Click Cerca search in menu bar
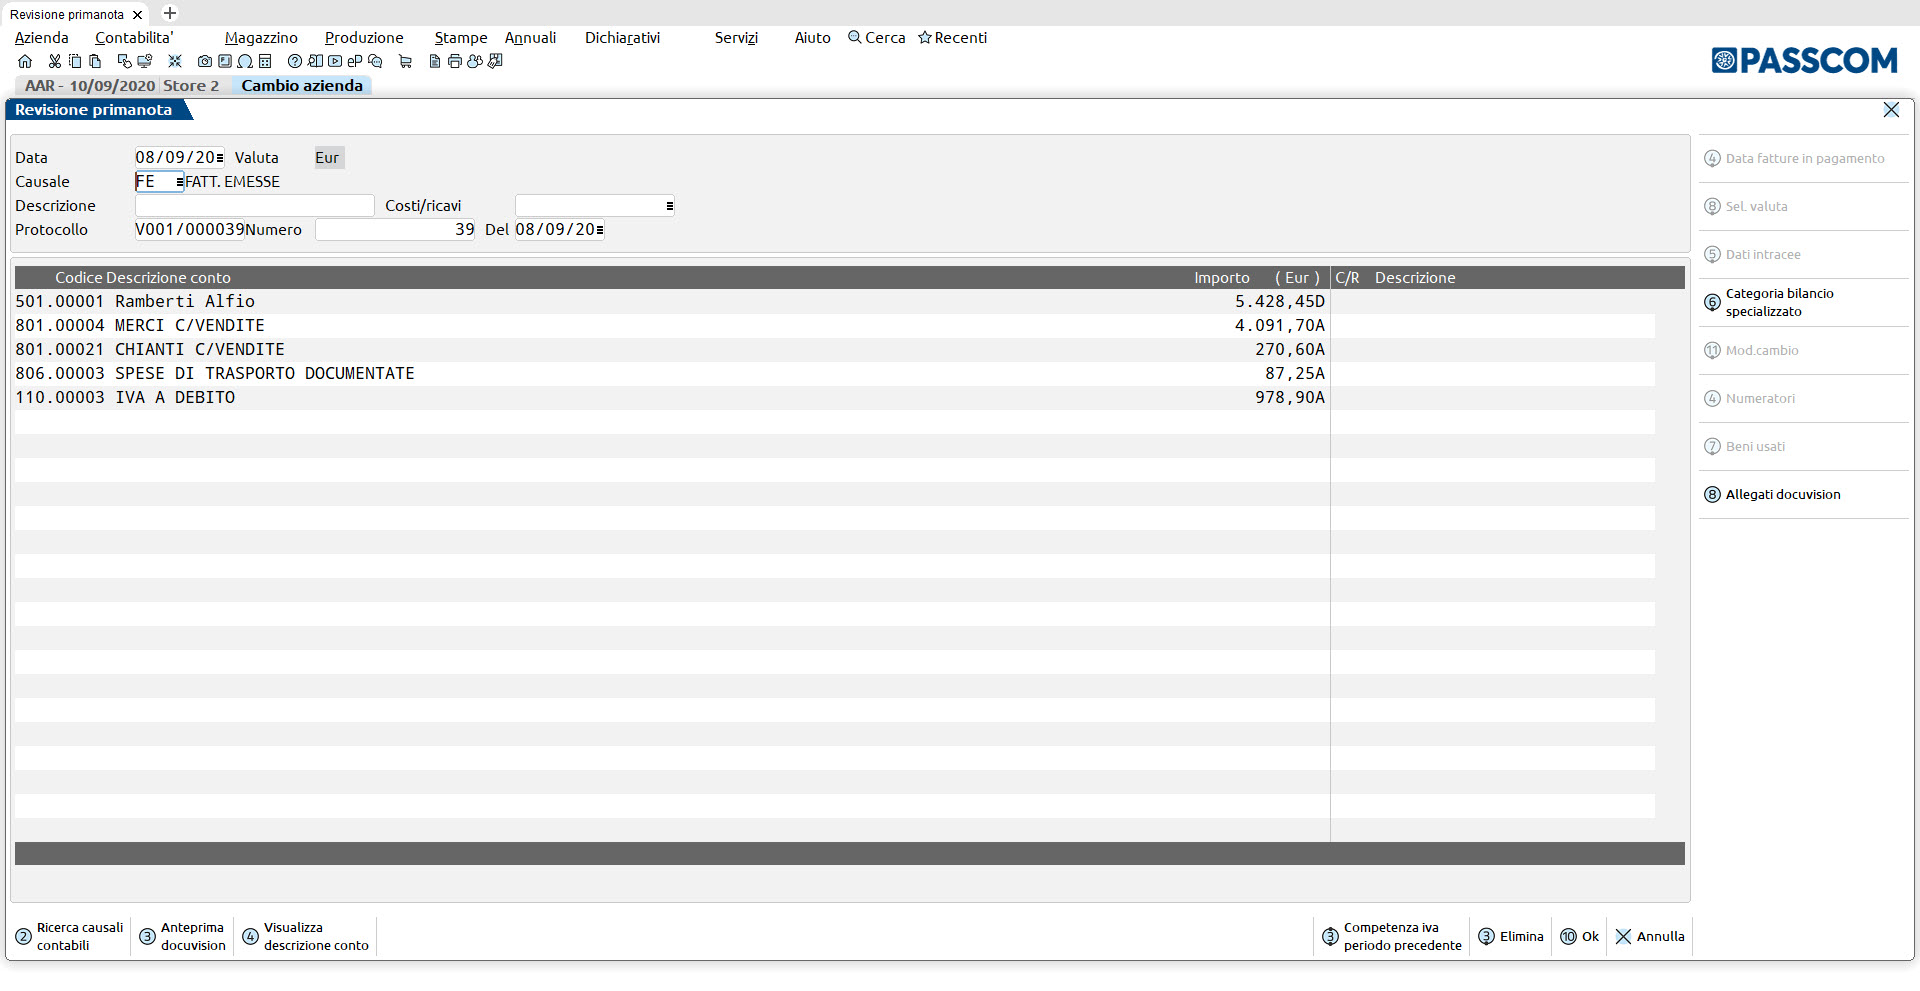1920x991 pixels. tap(877, 38)
